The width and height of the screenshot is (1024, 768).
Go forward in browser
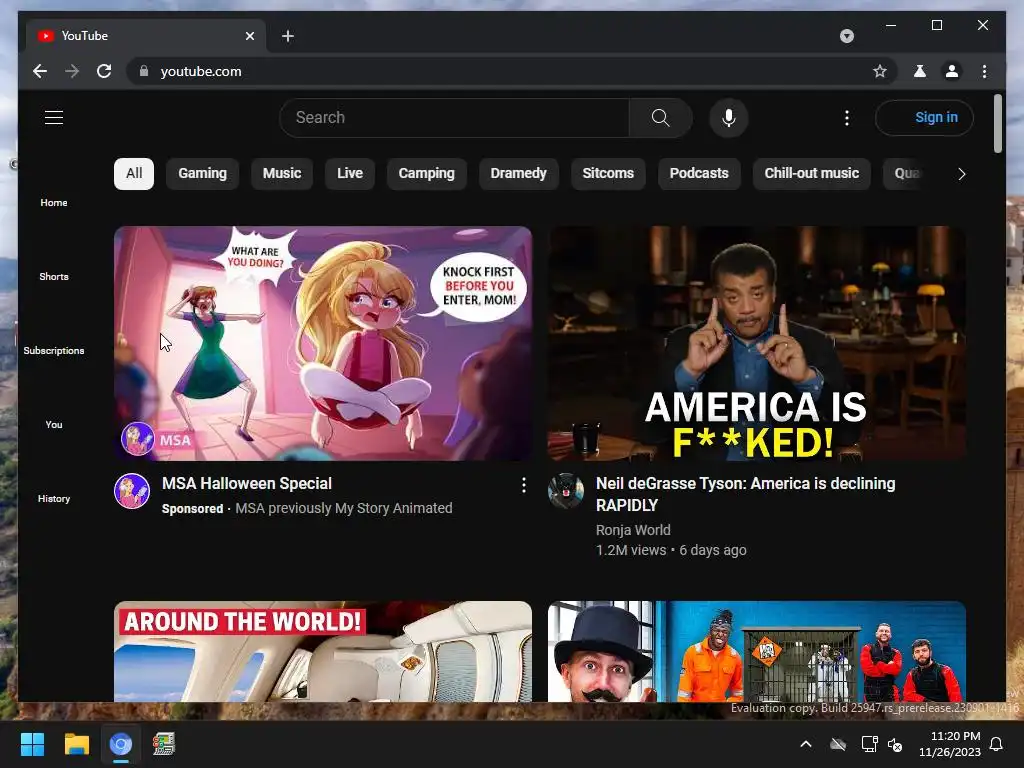pos(72,71)
